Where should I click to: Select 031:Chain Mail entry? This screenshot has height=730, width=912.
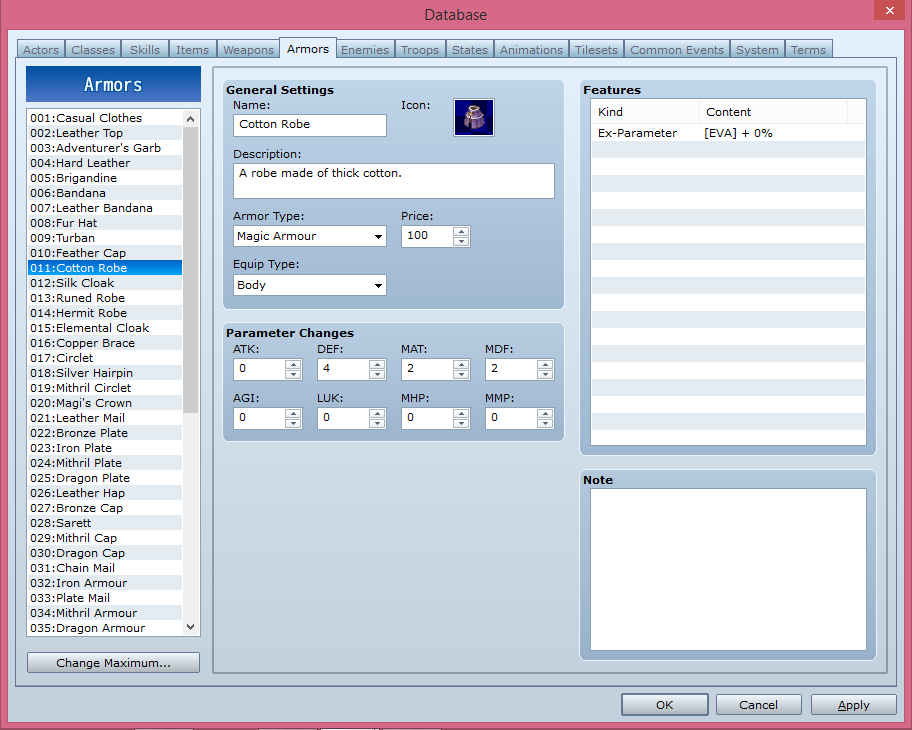click(105, 568)
